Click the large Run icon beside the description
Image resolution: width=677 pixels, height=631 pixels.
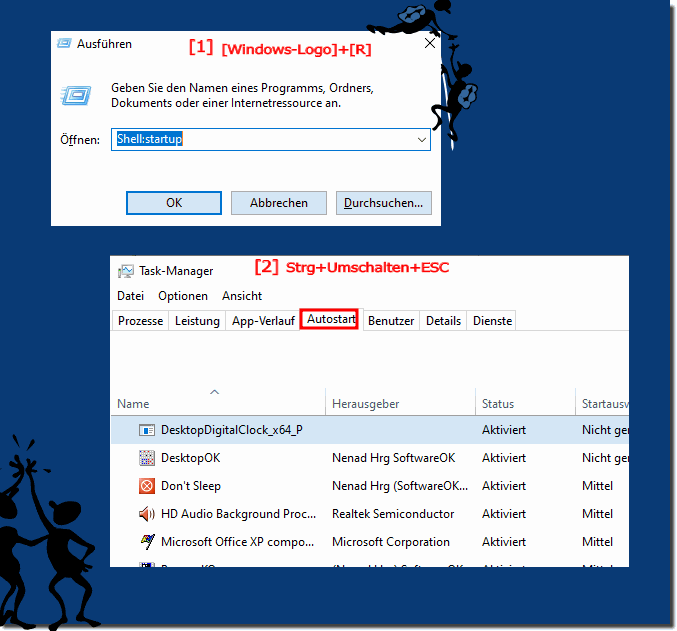click(x=76, y=95)
